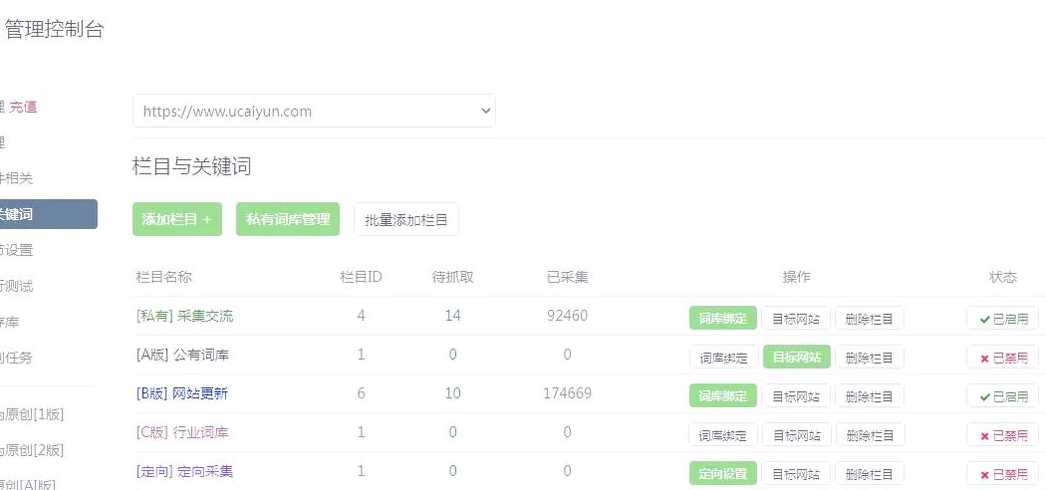Click the 操作 column header

(796, 277)
